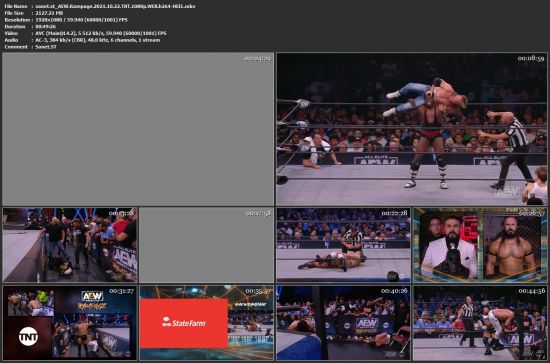Click the 00:22:28 timestamp label
This screenshot has height=363, width=550.
395,213
